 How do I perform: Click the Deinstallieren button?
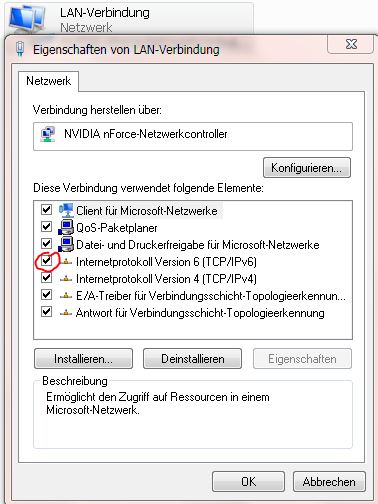click(x=192, y=359)
